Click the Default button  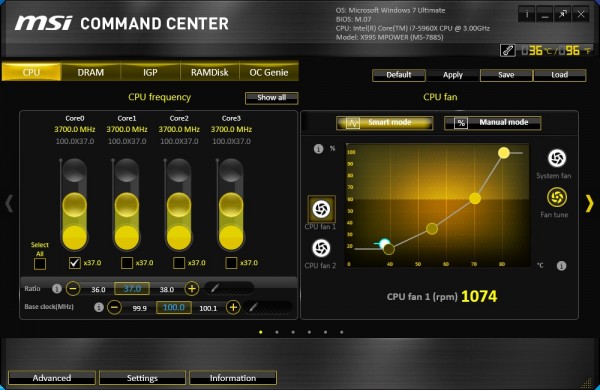[399, 75]
